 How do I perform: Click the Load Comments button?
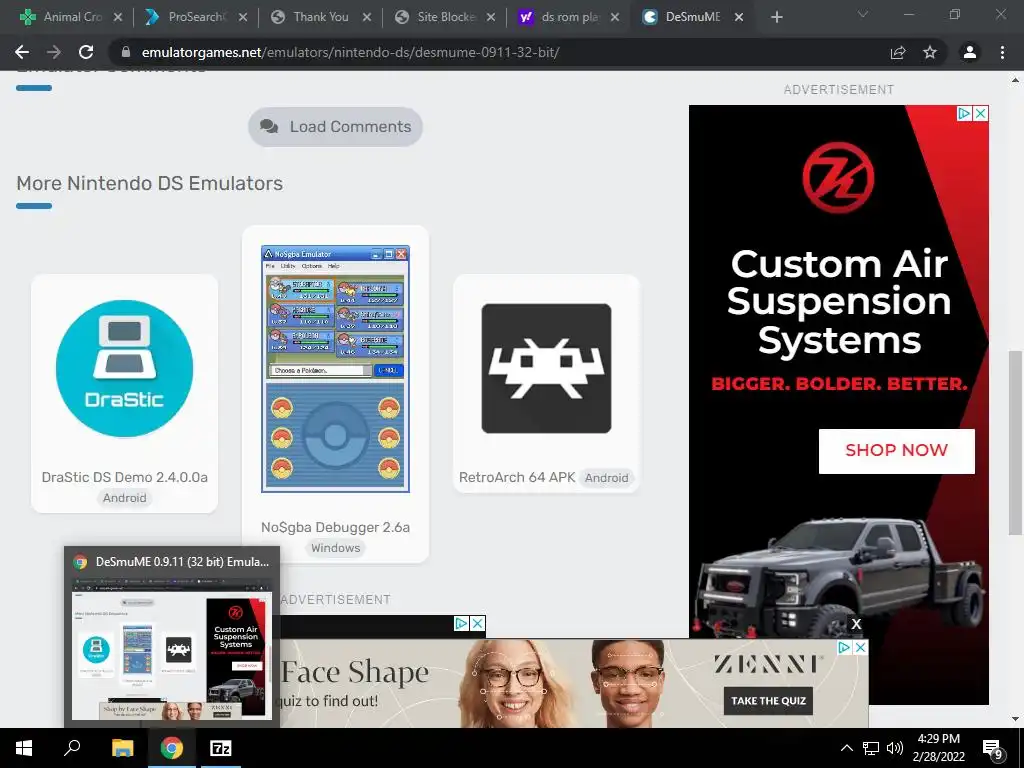335,127
